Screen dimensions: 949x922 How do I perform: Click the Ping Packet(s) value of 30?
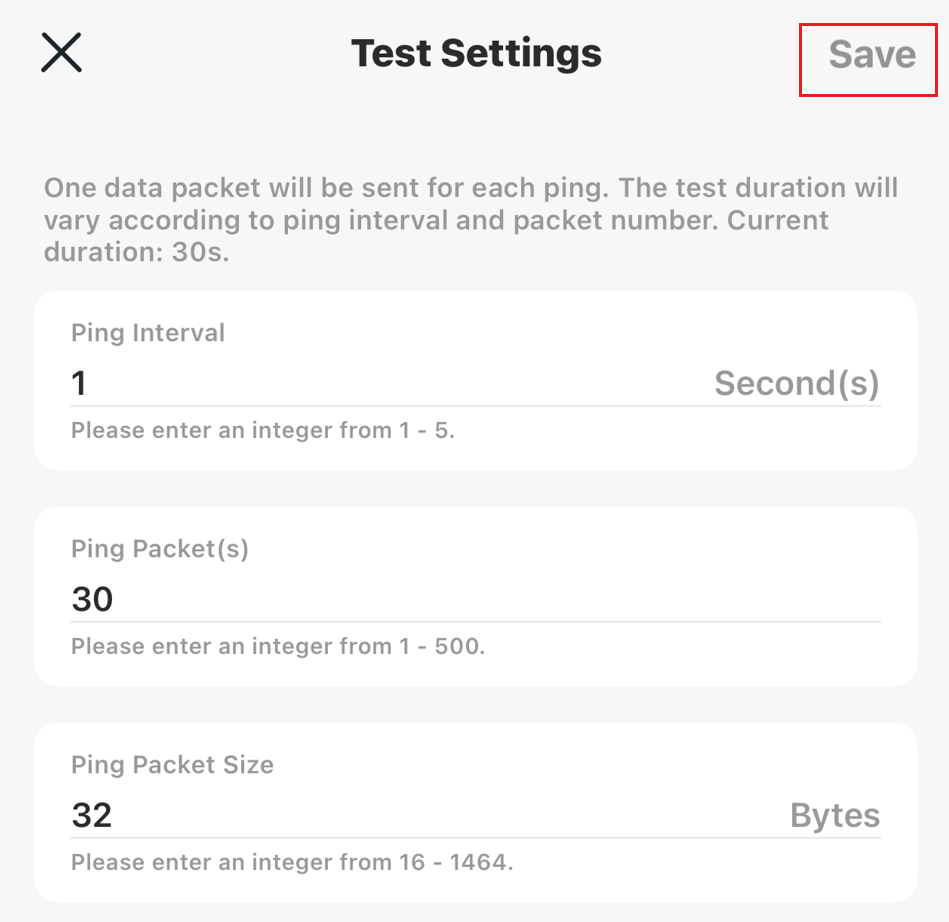pyautogui.click(x=93, y=599)
